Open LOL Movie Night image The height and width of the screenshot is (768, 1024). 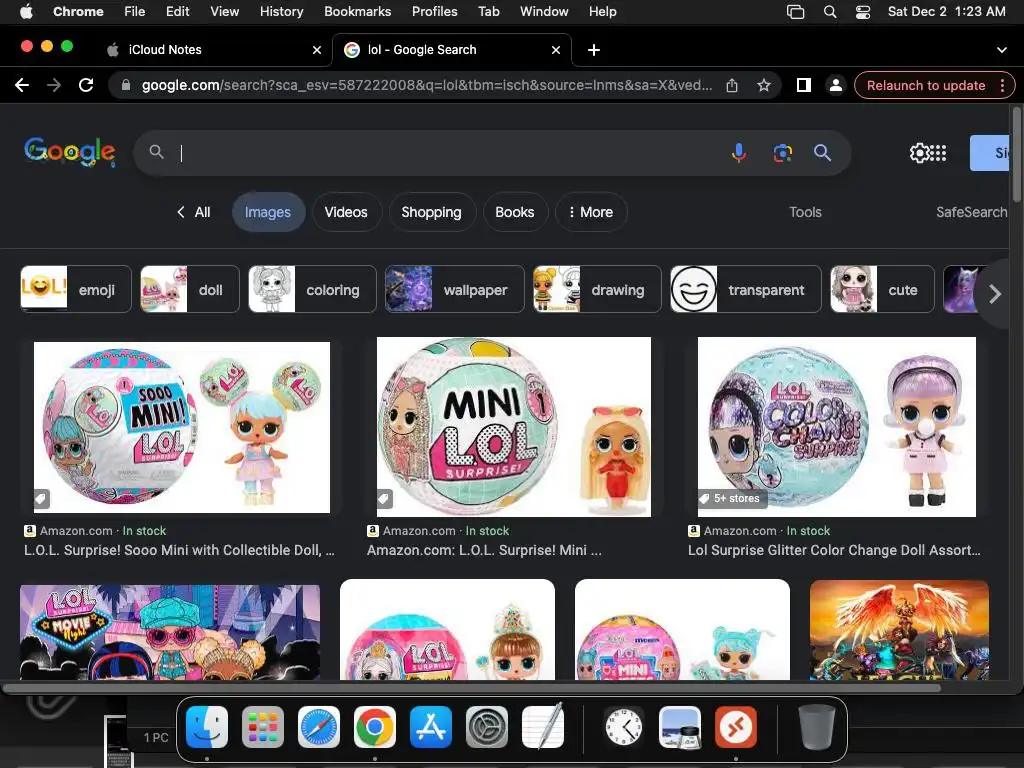[170, 632]
